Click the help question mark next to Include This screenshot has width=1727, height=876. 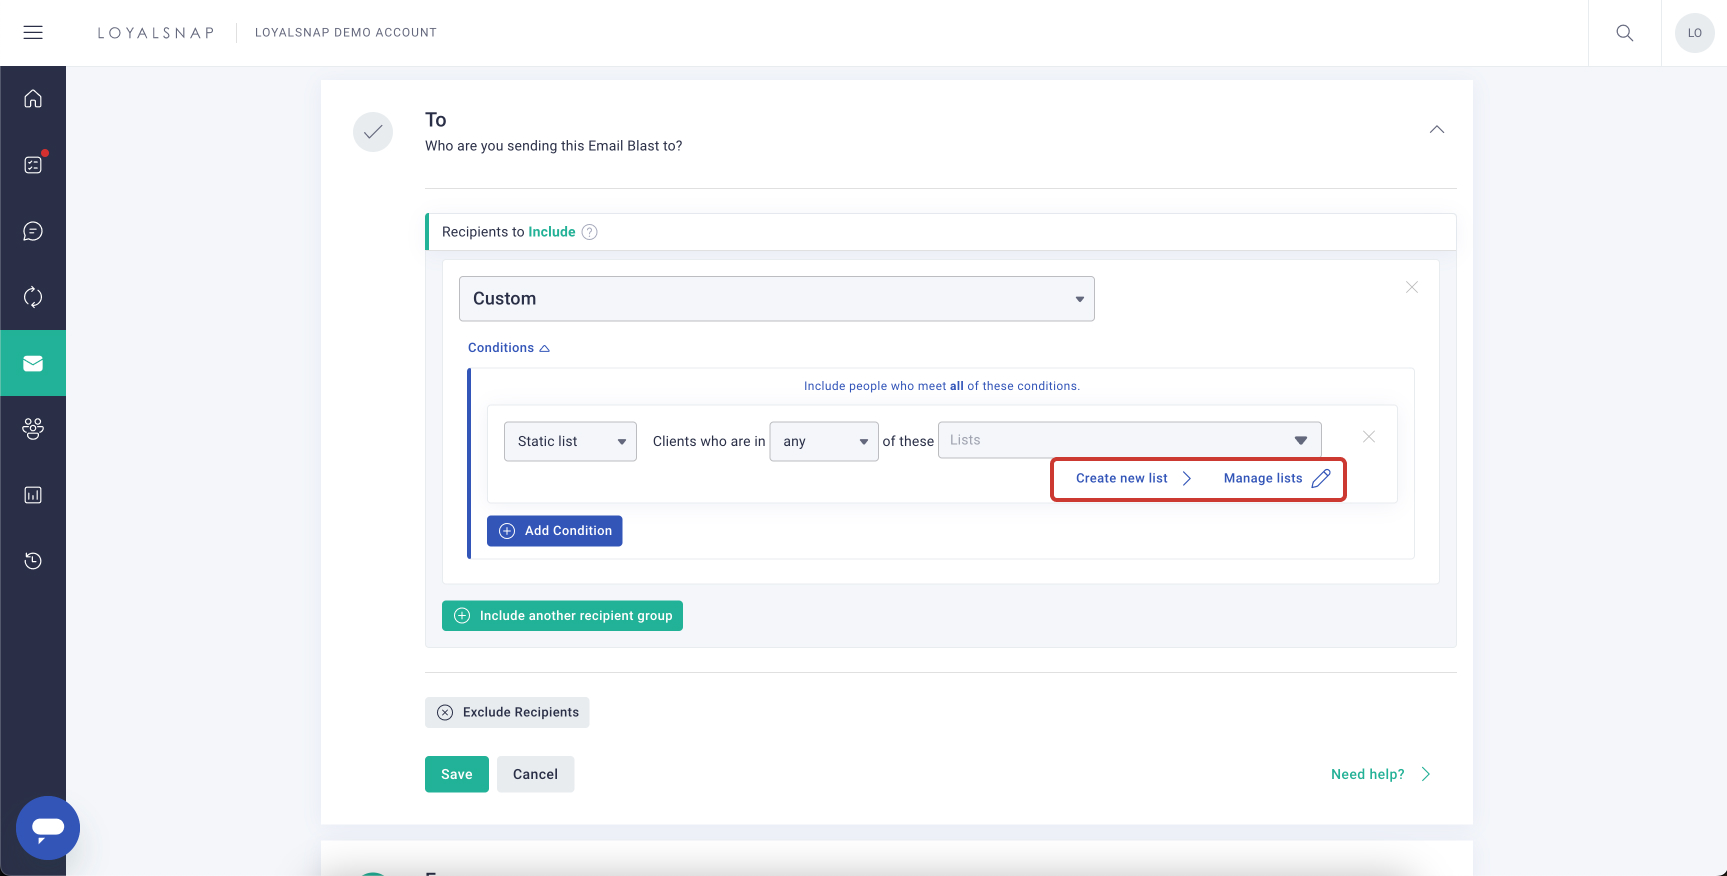pyautogui.click(x=590, y=232)
